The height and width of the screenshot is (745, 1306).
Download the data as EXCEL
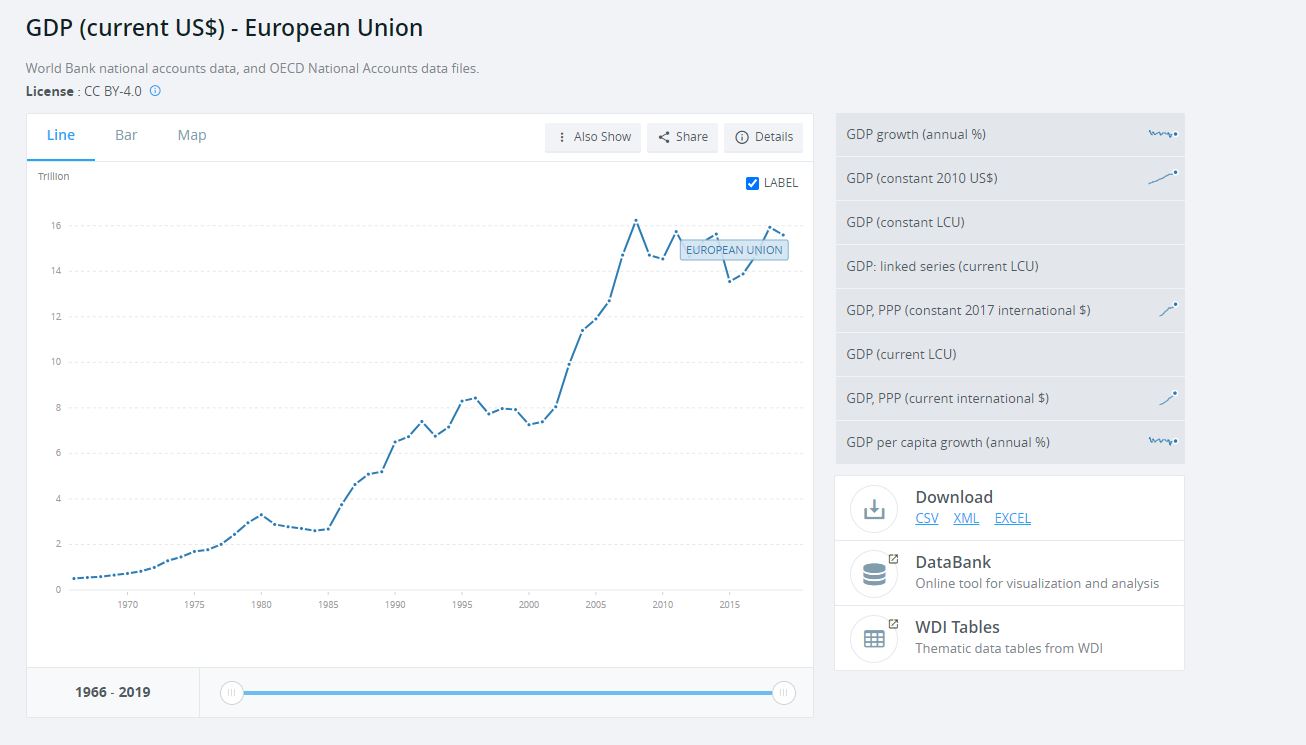click(1012, 518)
